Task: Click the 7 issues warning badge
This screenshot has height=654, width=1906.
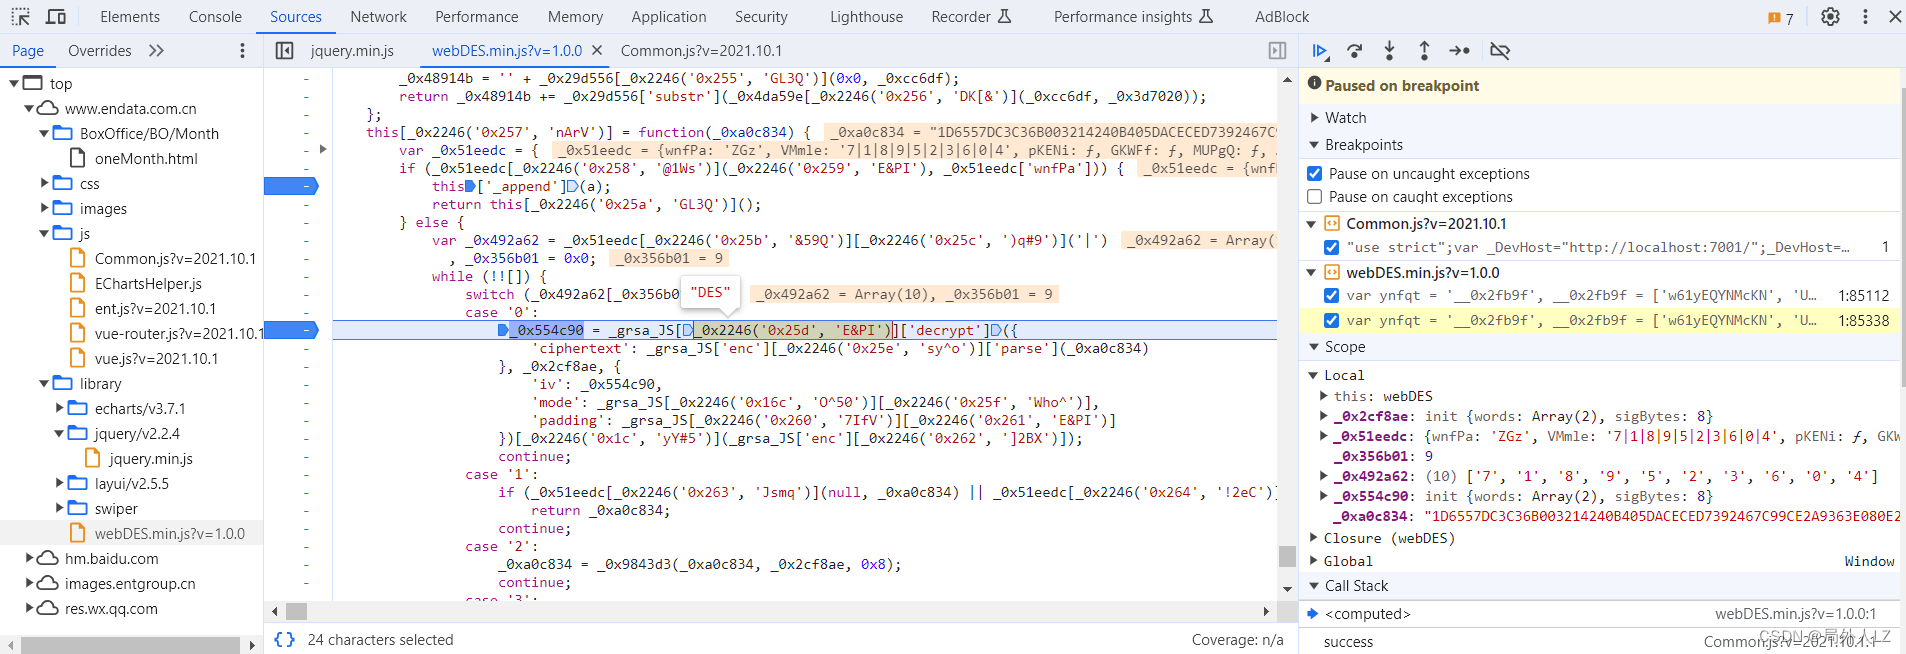Action: (1781, 17)
